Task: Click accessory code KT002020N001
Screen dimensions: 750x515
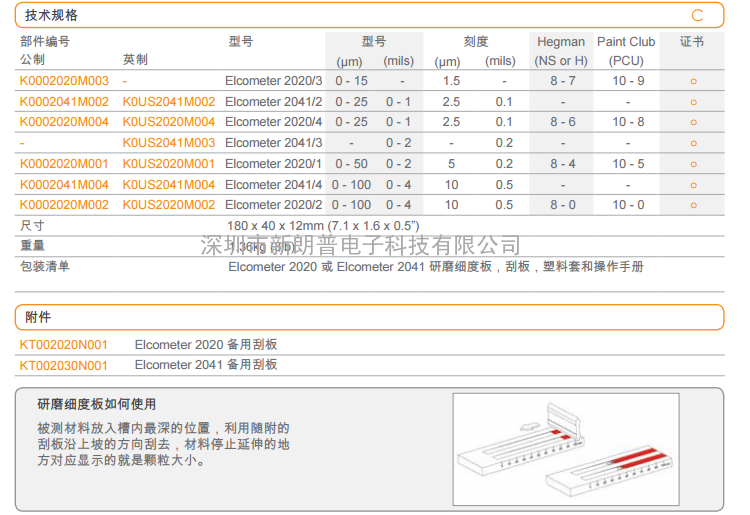Action: coord(64,345)
